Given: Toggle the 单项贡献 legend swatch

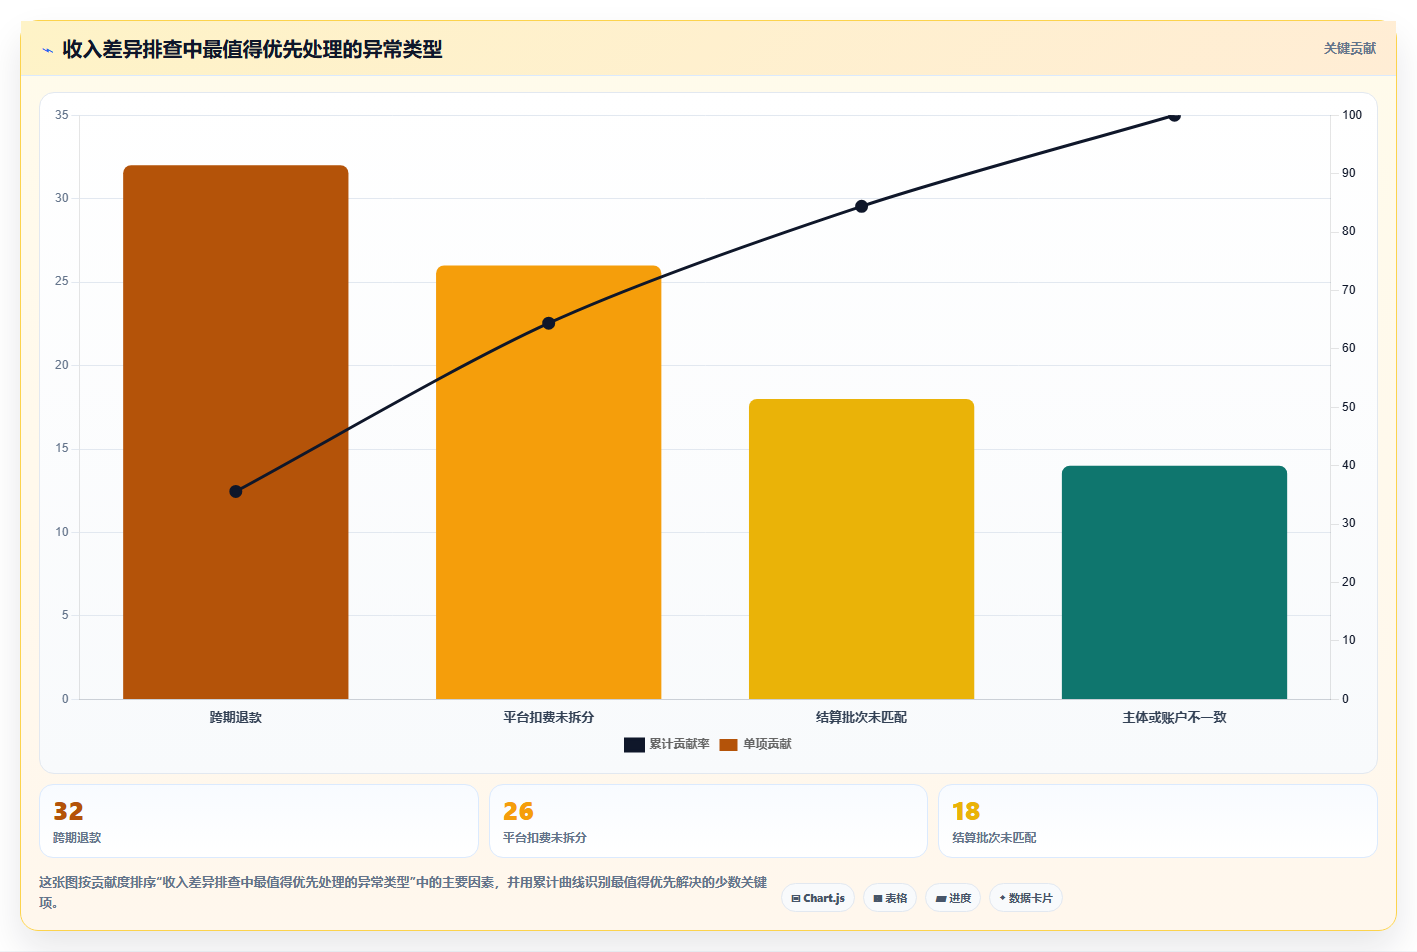Looking at the screenshot, I should [x=728, y=744].
